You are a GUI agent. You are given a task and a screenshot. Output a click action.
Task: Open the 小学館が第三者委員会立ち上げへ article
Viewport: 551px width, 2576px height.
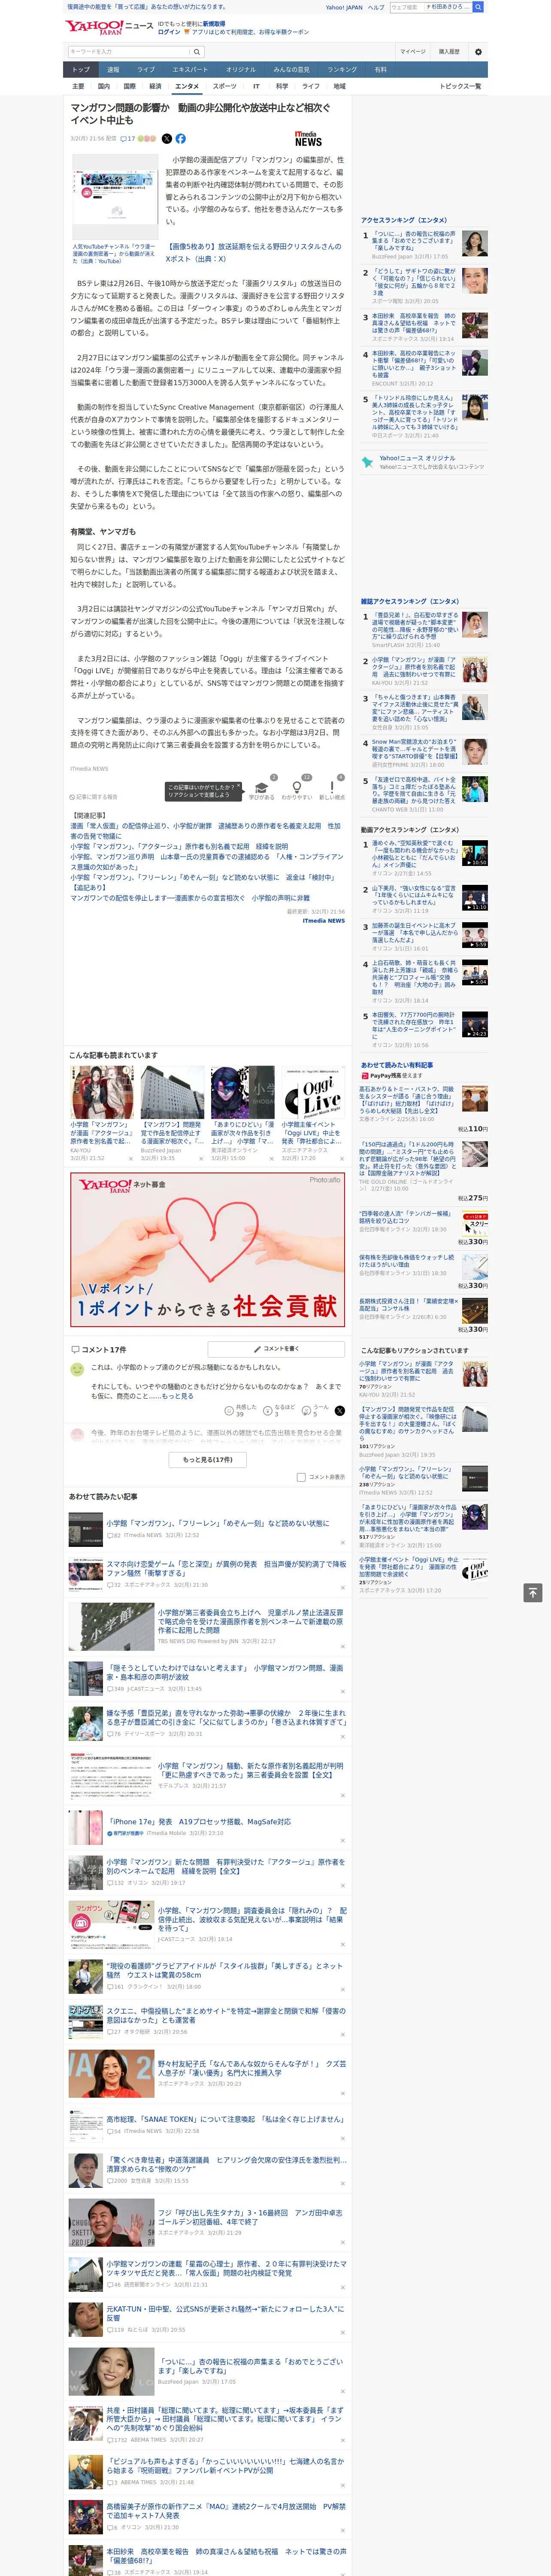coord(250,1622)
